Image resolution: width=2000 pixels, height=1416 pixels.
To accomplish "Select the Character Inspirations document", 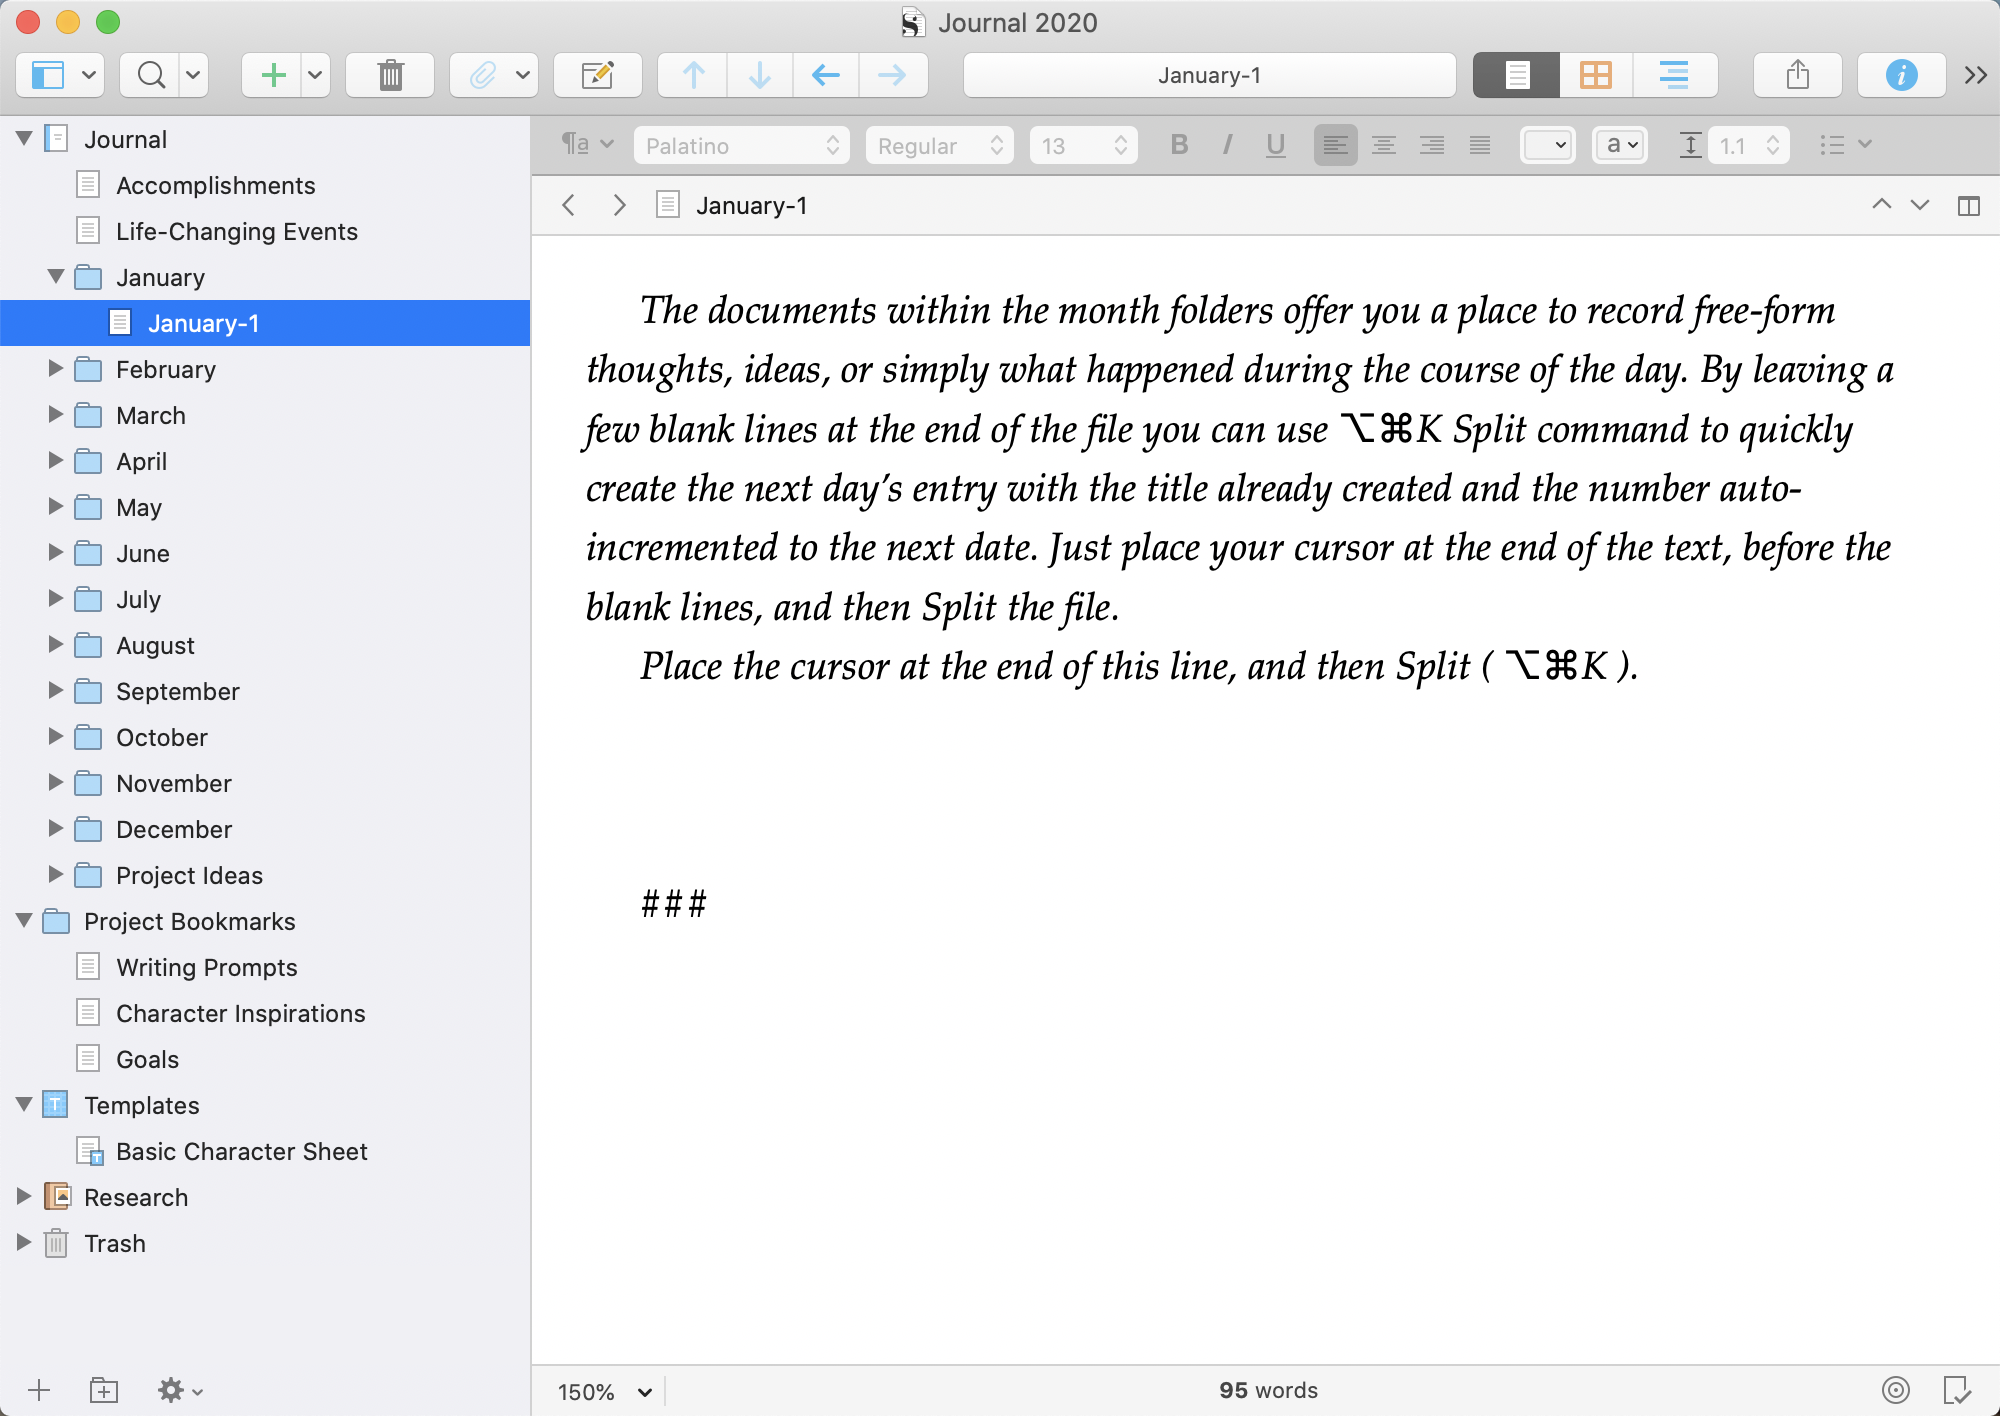I will coord(241,1013).
